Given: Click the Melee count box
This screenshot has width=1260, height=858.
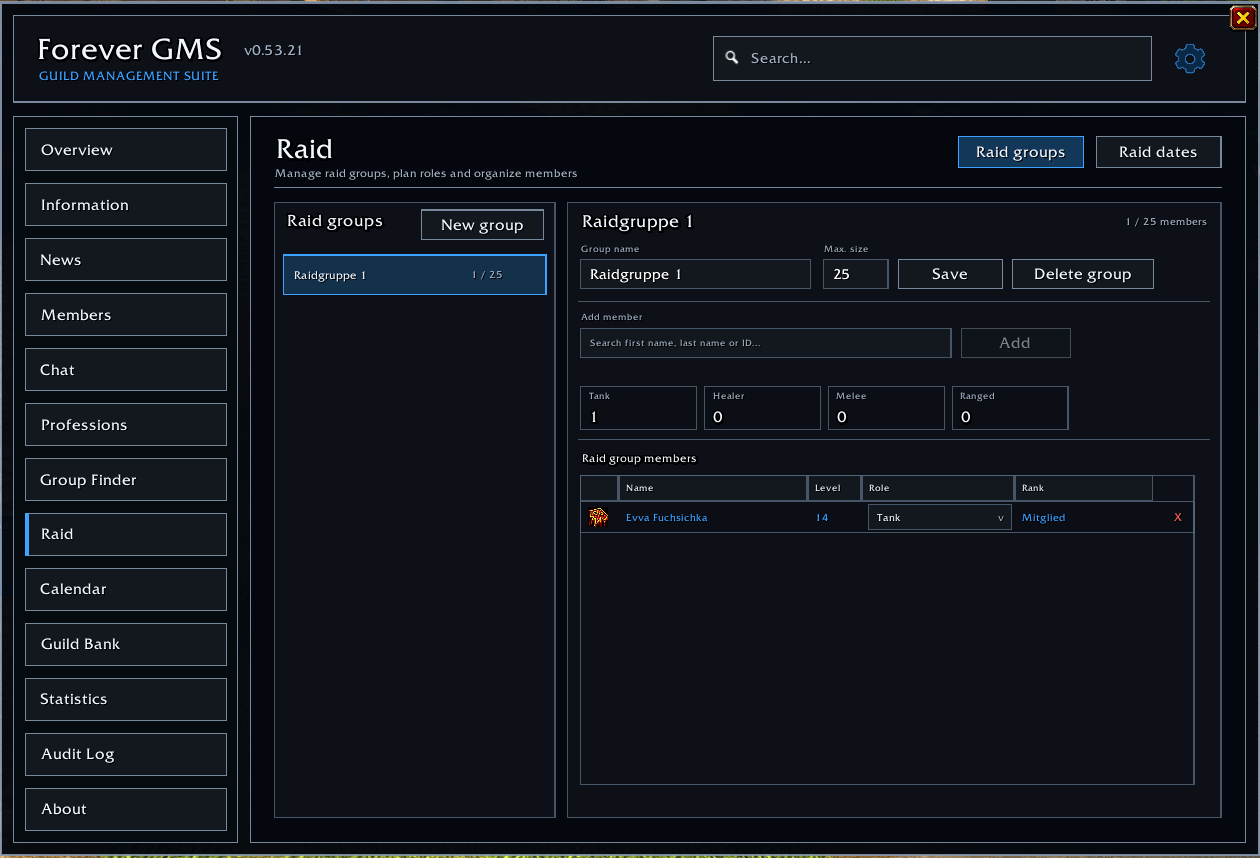Looking at the screenshot, I should 886,408.
